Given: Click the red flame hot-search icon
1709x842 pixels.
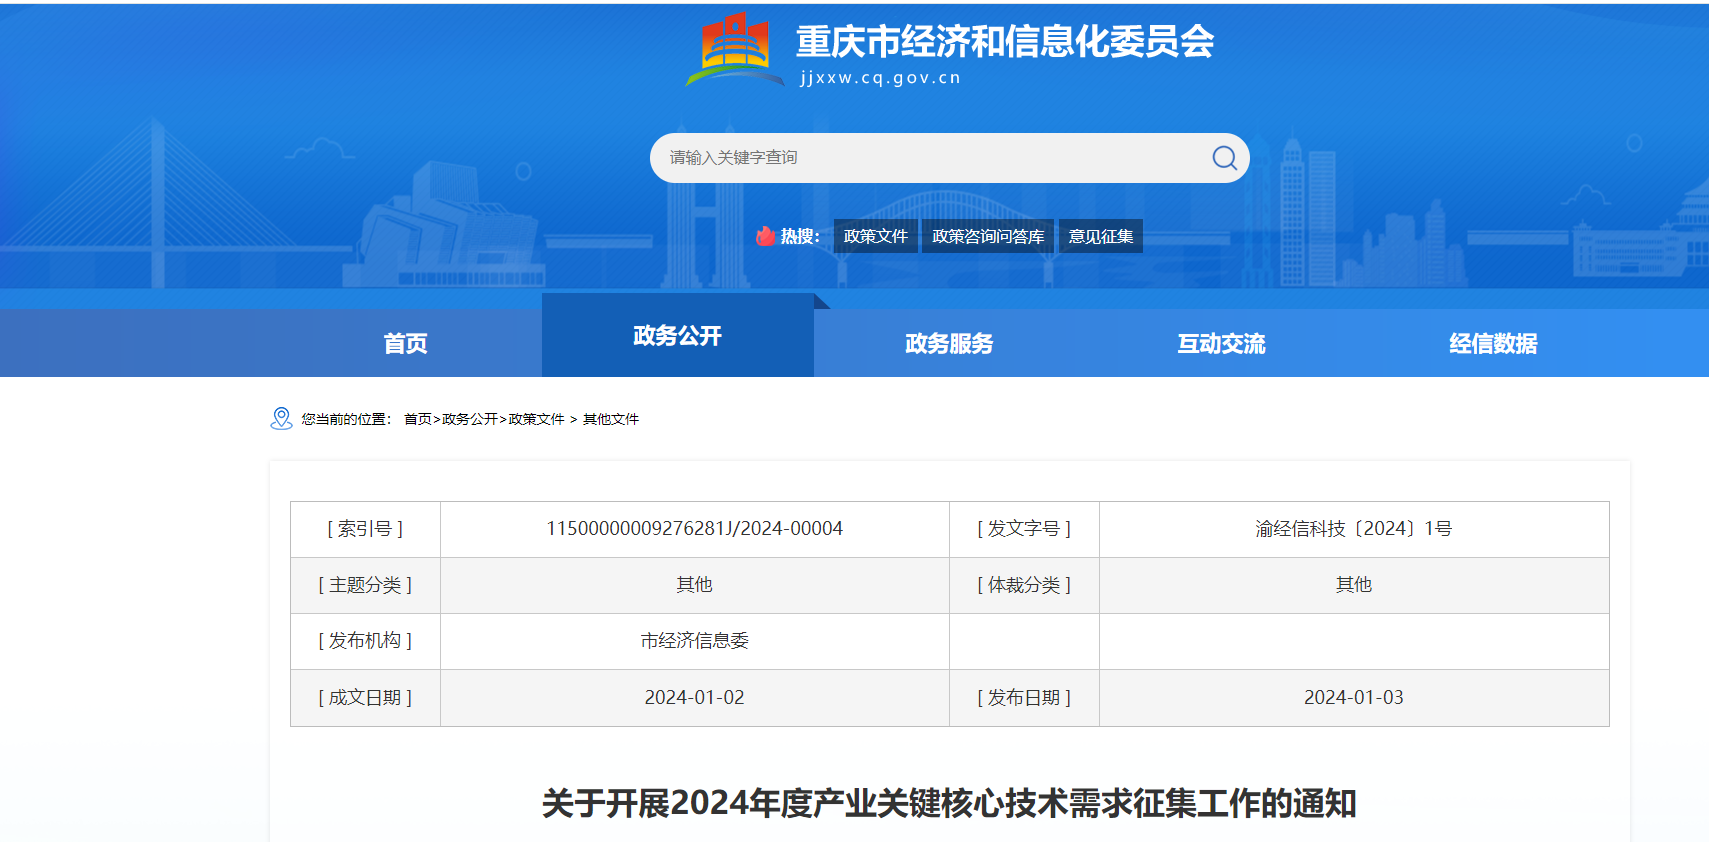Looking at the screenshot, I should tap(766, 236).
